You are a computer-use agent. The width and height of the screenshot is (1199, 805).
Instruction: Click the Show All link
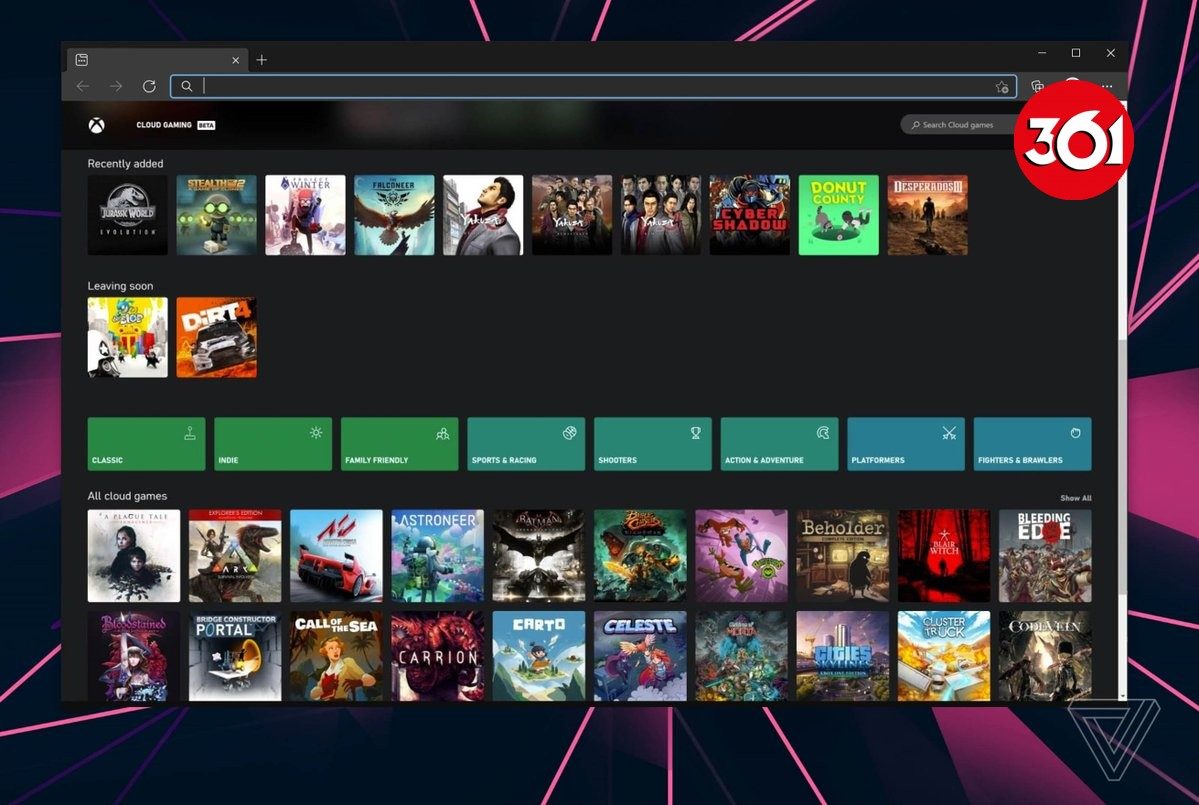click(x=1075, y=498)
